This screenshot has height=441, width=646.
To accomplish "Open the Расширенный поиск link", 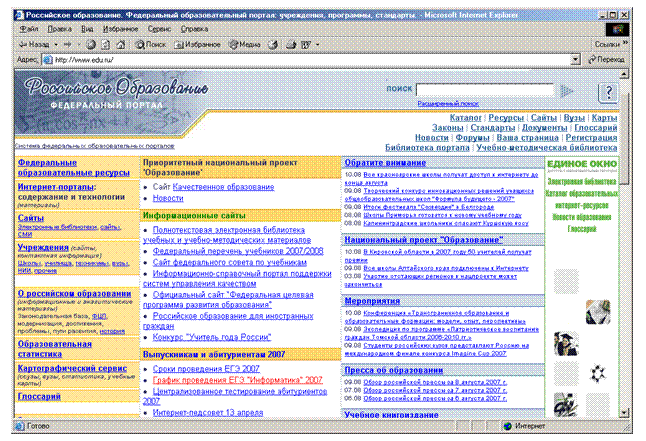I will (x=448, y=104).
